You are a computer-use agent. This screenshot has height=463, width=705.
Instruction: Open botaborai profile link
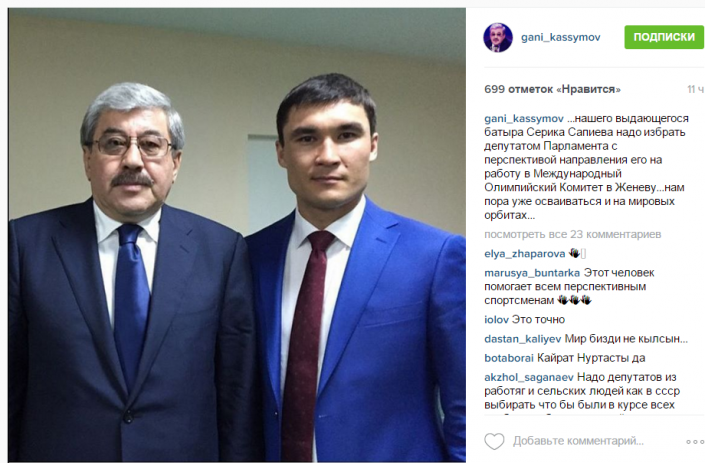click(509, 358)
